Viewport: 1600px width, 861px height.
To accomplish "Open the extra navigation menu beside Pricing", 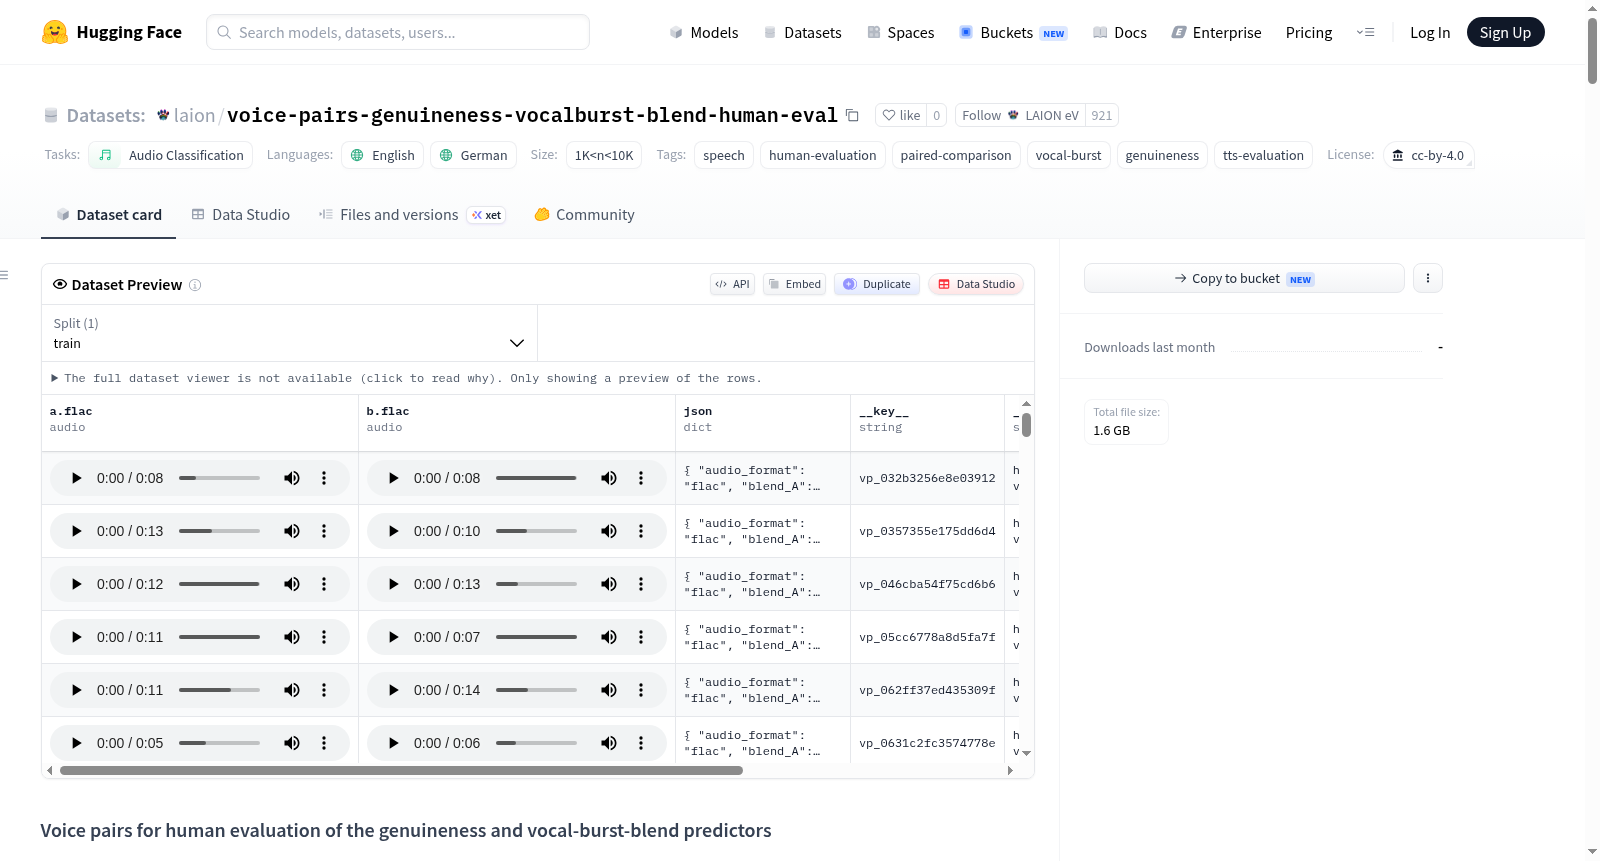I will 1365,32.
